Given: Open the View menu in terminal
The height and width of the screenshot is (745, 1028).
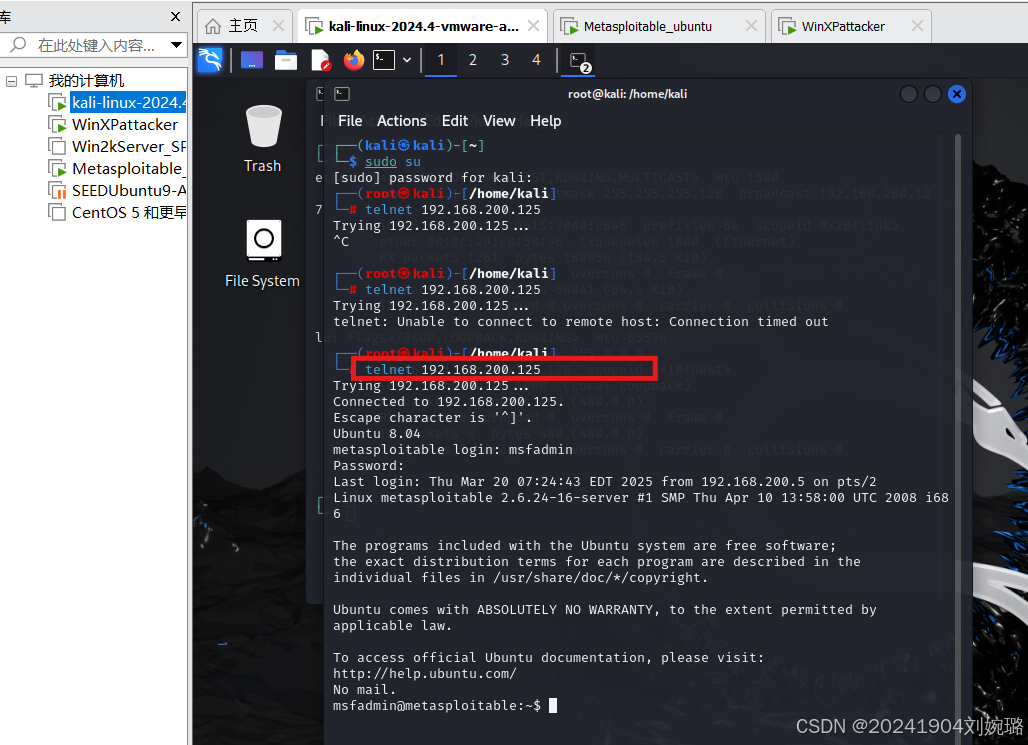Looking at the screenshot, I should click(499, 121).
